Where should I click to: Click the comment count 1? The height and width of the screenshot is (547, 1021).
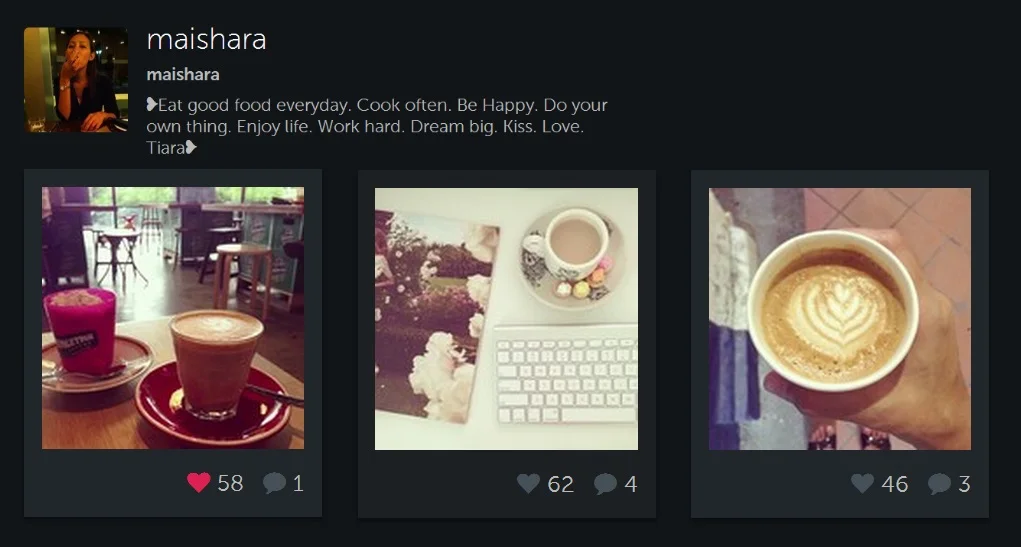[x=298, y=483]
